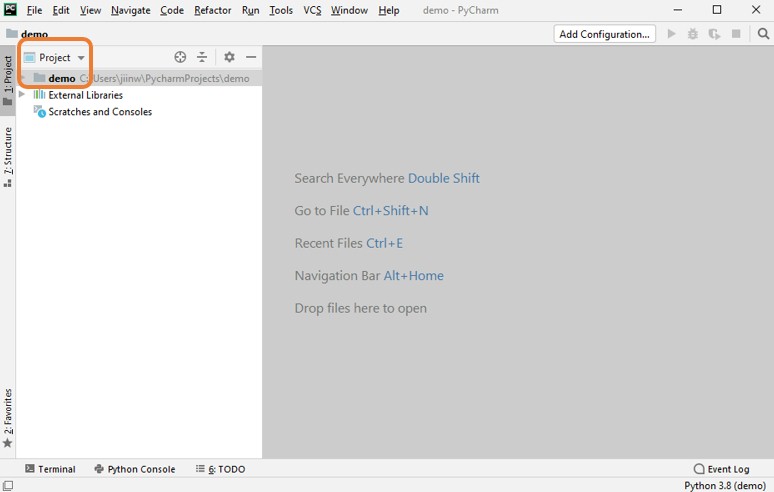Open the Terminal tool window
The image size is (774, 492).
pos(50,469)
